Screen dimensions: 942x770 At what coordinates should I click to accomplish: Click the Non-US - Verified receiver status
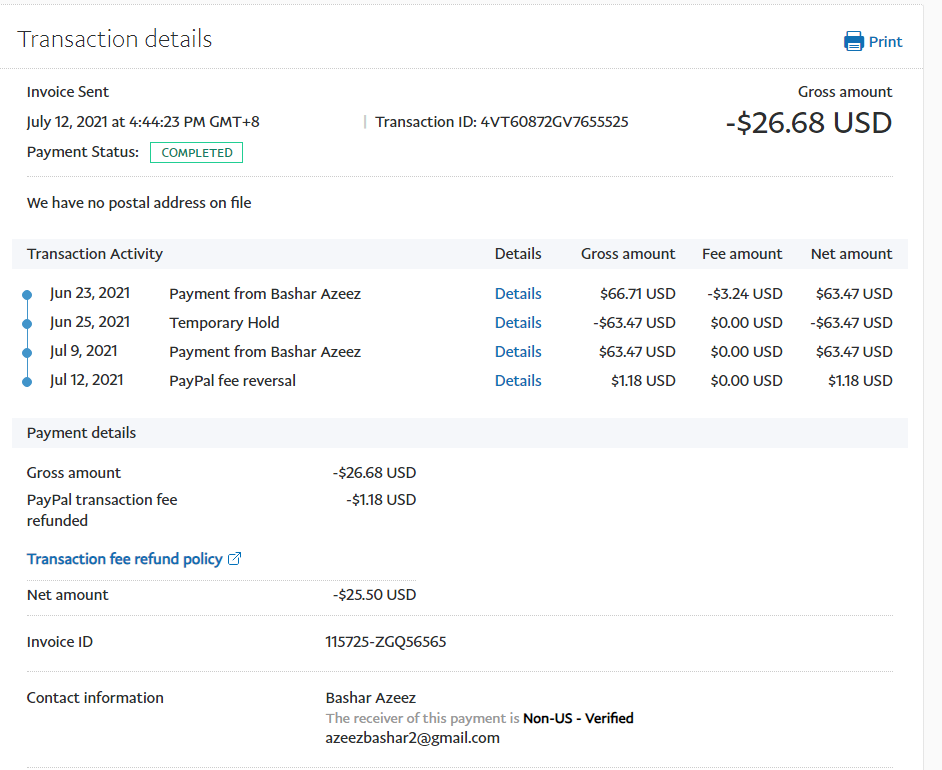pos(578,718)
